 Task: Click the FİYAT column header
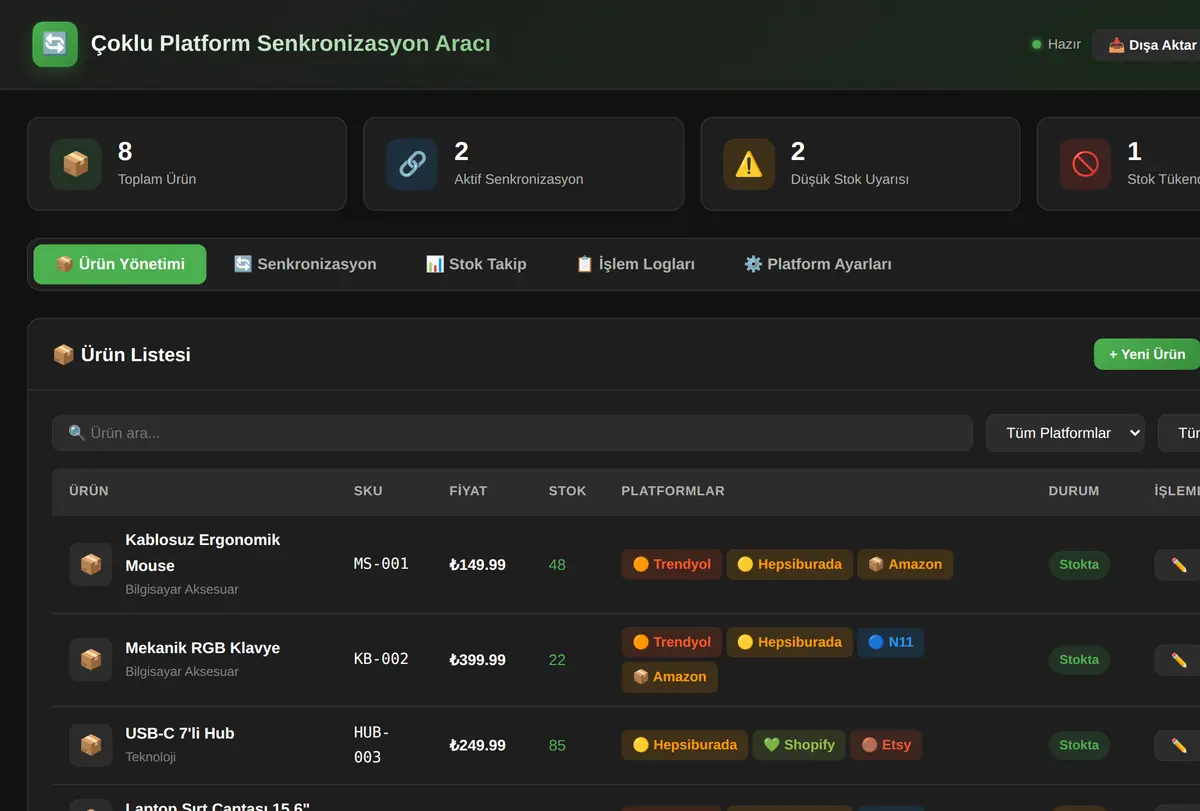(x=468, y=491)
